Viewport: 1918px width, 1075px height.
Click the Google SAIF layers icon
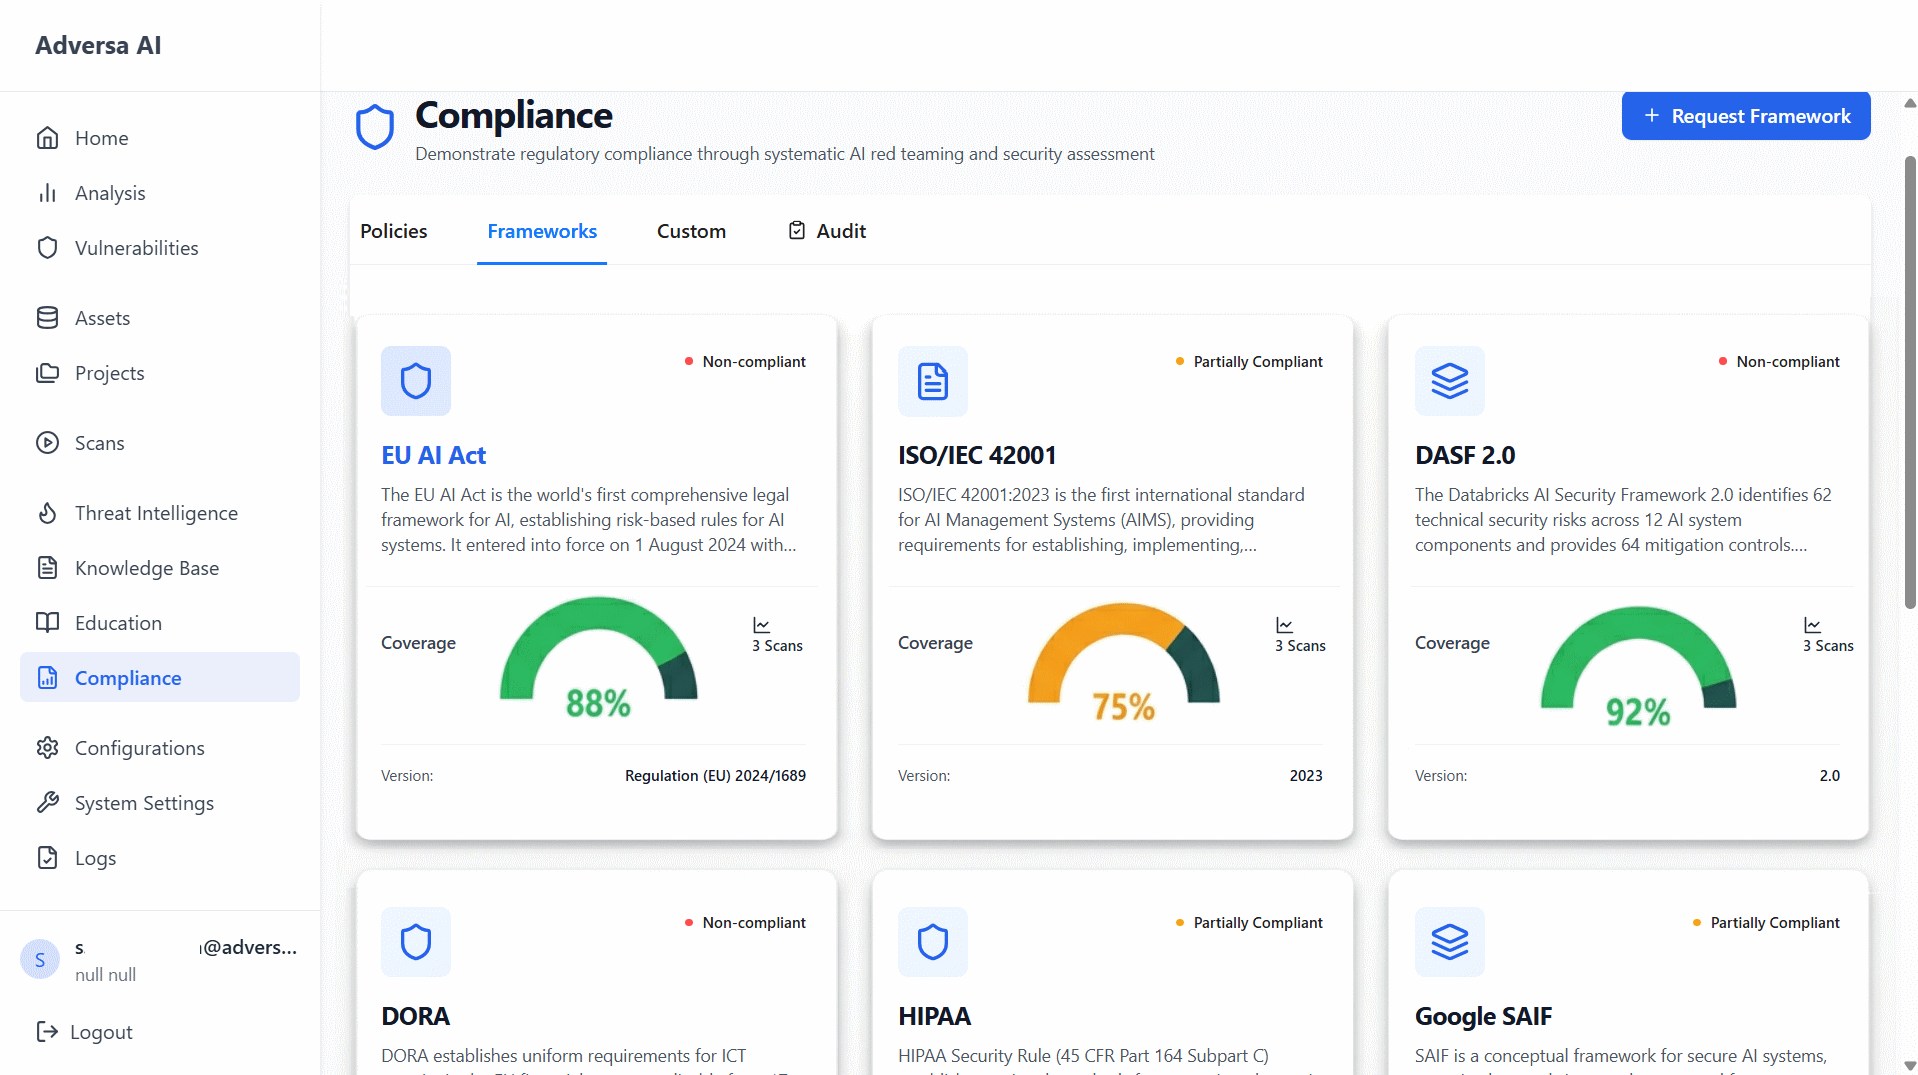pos(1449,941)
